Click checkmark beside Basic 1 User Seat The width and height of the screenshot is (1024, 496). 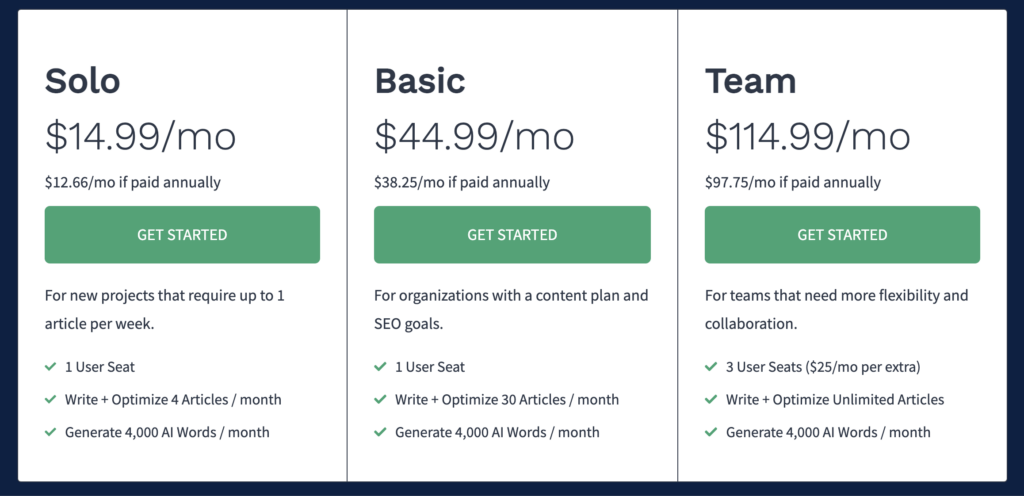point(380,367)
